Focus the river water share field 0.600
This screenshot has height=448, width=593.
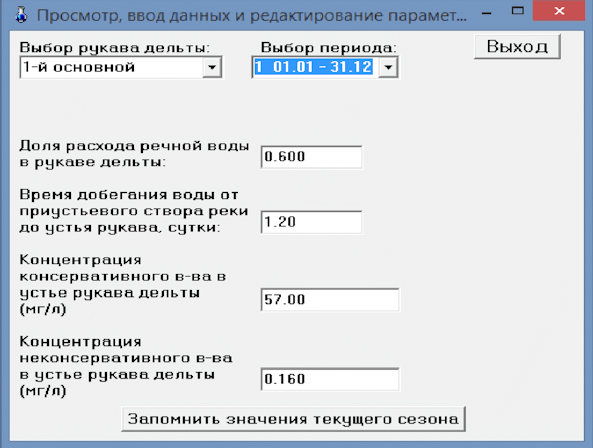(311, 157)
